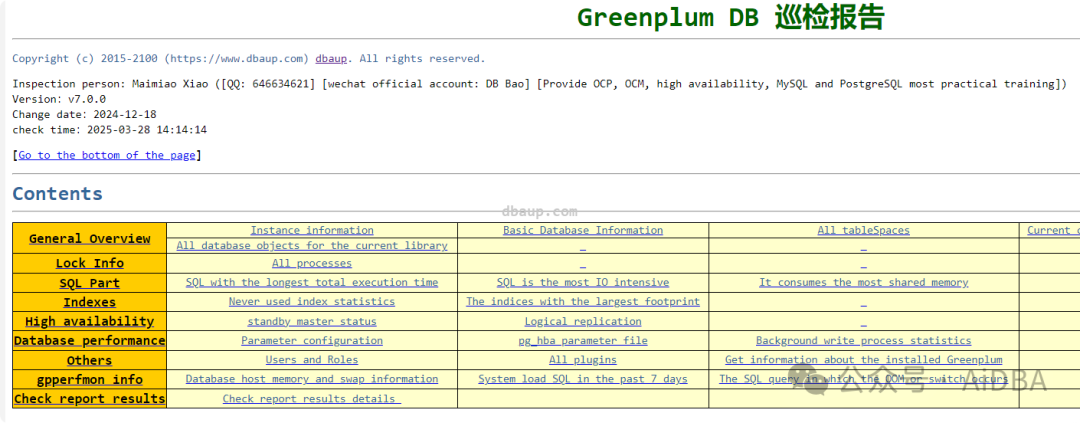Open the dbaup link in copyright line

tap(331, 59)
